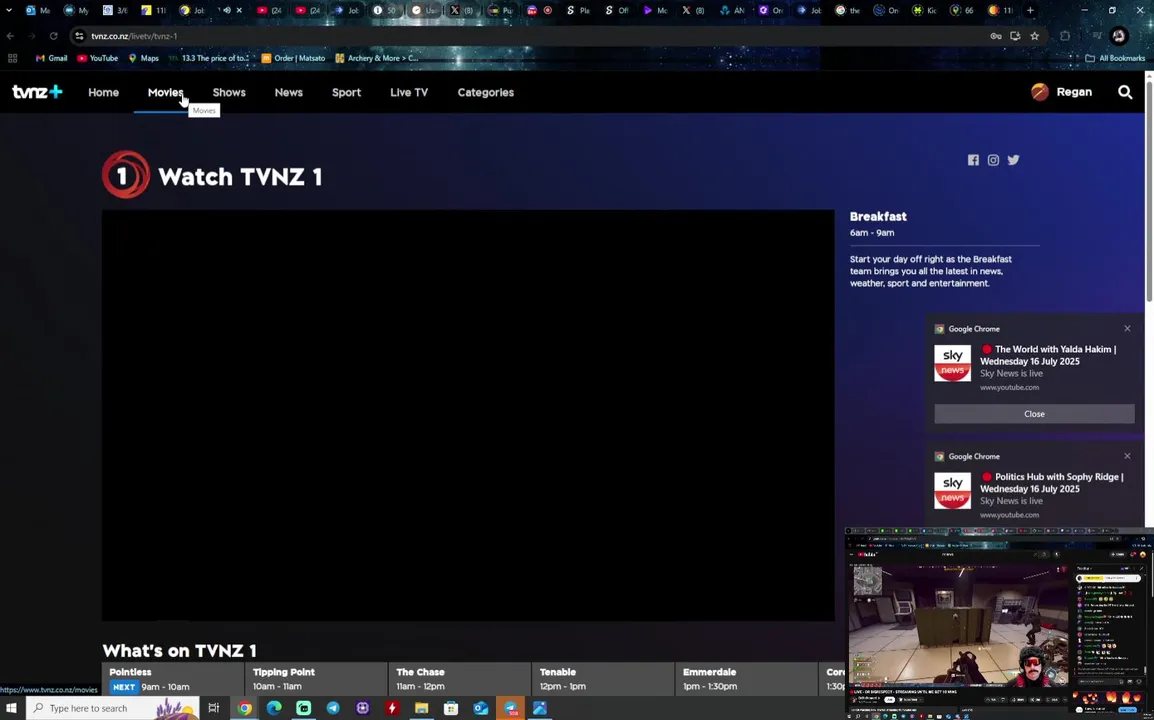Select the Tipping Point schedule card
This screenshot has width=1154, height=720.
[x=316, y=679]
